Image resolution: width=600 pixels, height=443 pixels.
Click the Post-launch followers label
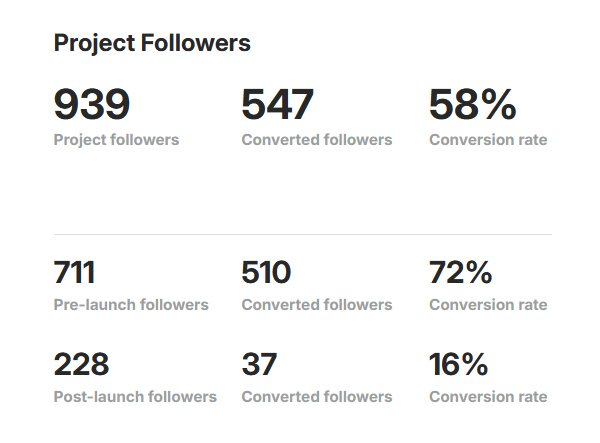point(135,397)
